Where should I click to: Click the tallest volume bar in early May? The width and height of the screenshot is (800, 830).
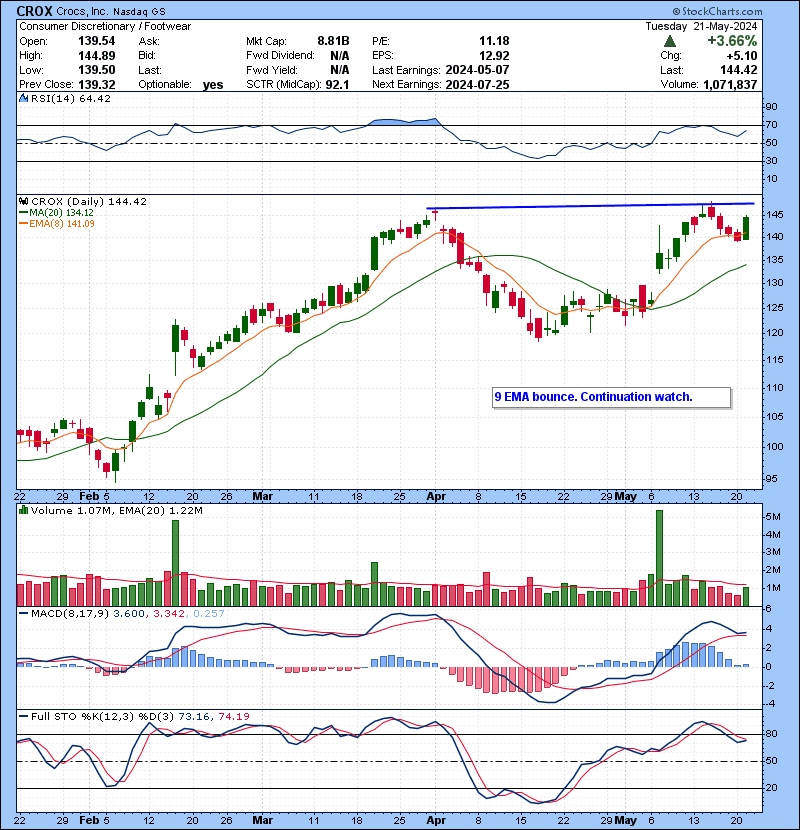659,558
